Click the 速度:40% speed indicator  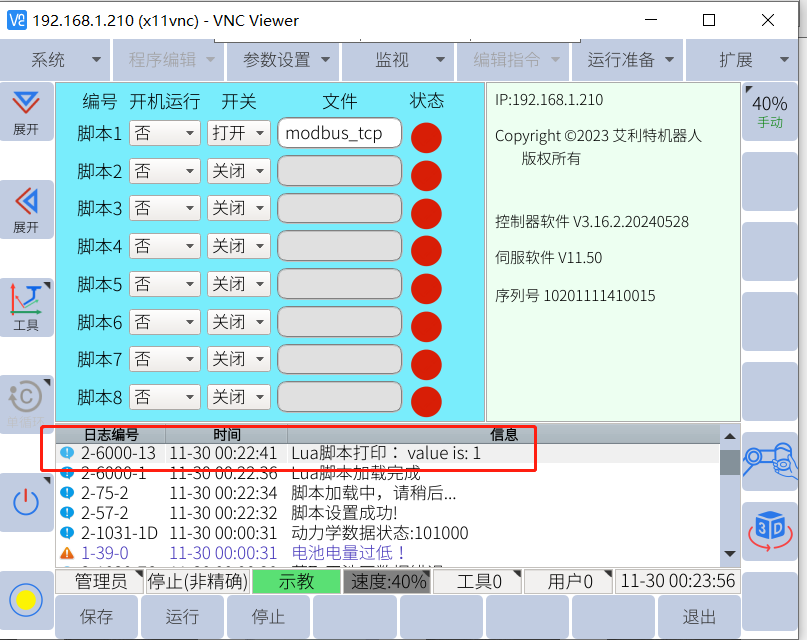(388, 581)
